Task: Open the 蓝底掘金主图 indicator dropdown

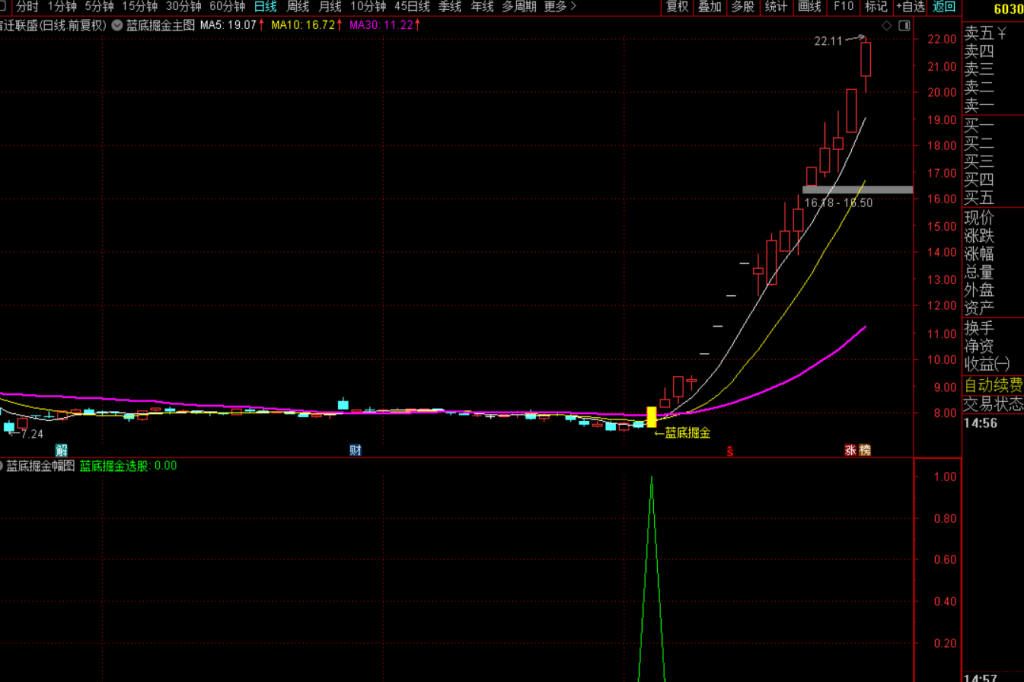Action: [117, 25]
